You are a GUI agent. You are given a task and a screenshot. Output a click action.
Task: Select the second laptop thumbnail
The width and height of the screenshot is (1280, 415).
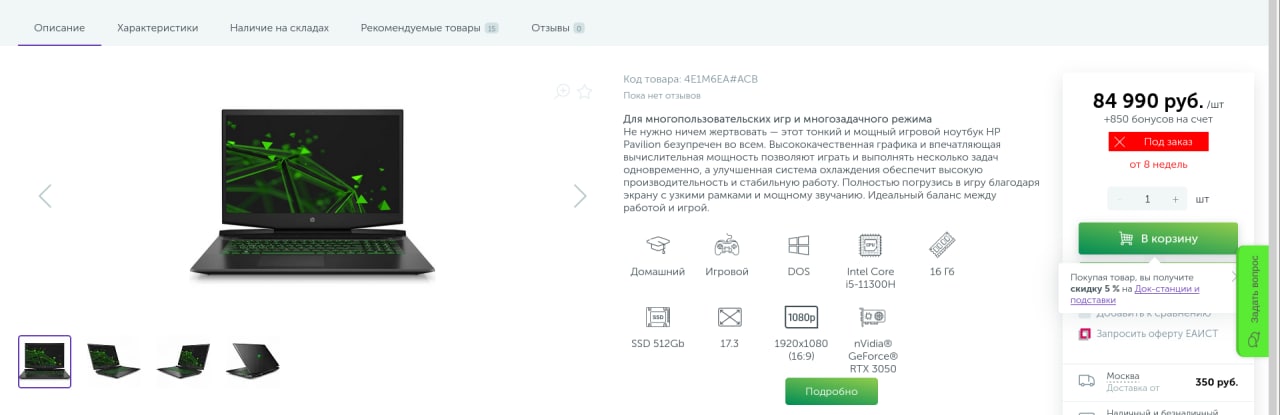click(113, 361)
